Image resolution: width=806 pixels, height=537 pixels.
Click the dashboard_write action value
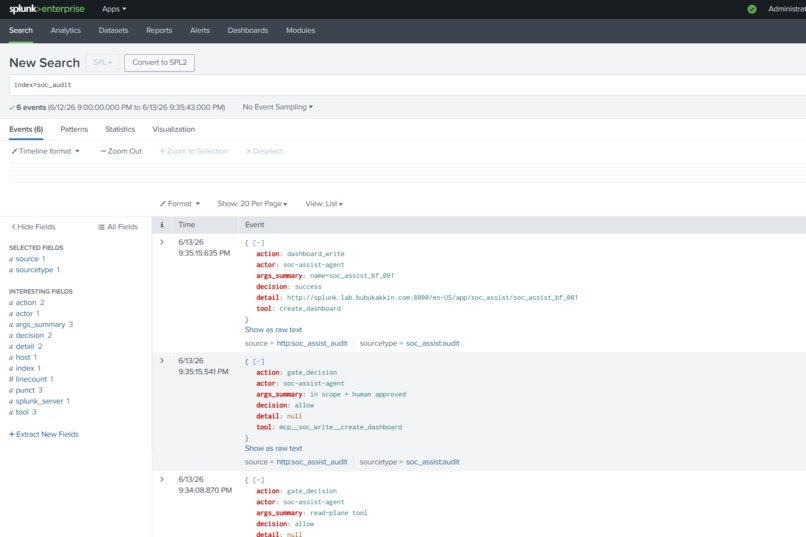click(x=316, y=254)
